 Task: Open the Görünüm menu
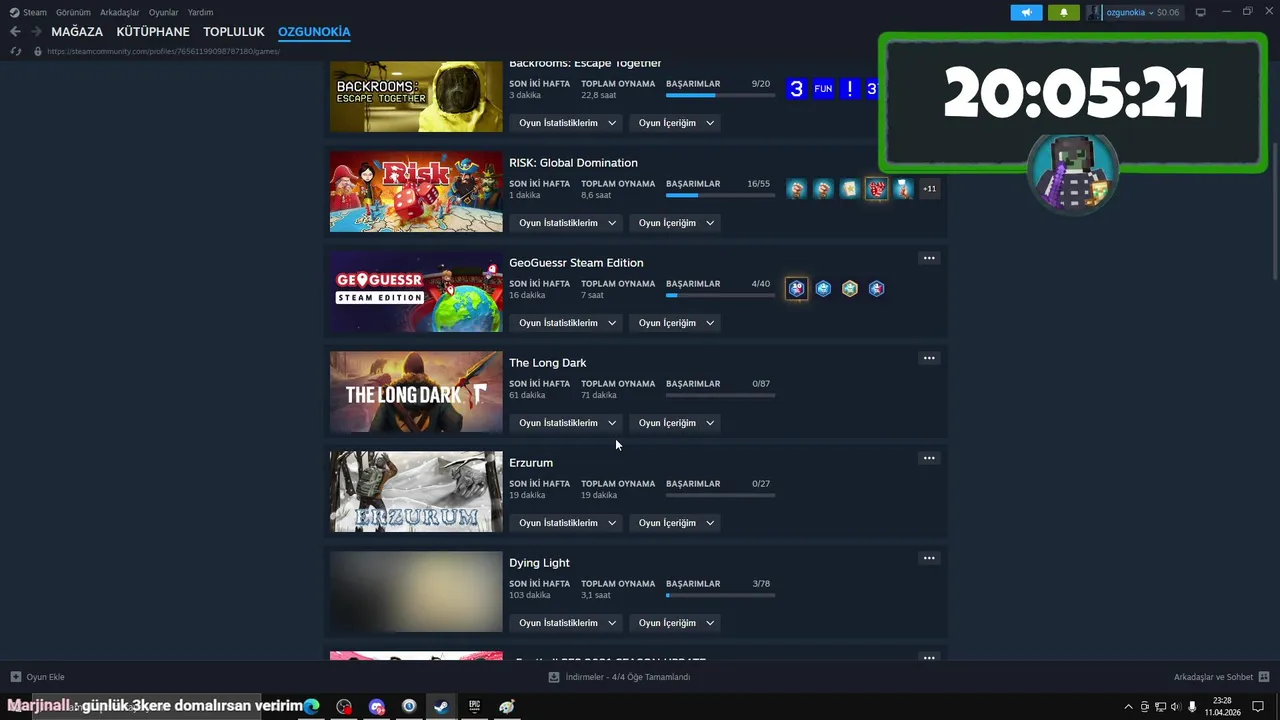click(x=73, y=12)
